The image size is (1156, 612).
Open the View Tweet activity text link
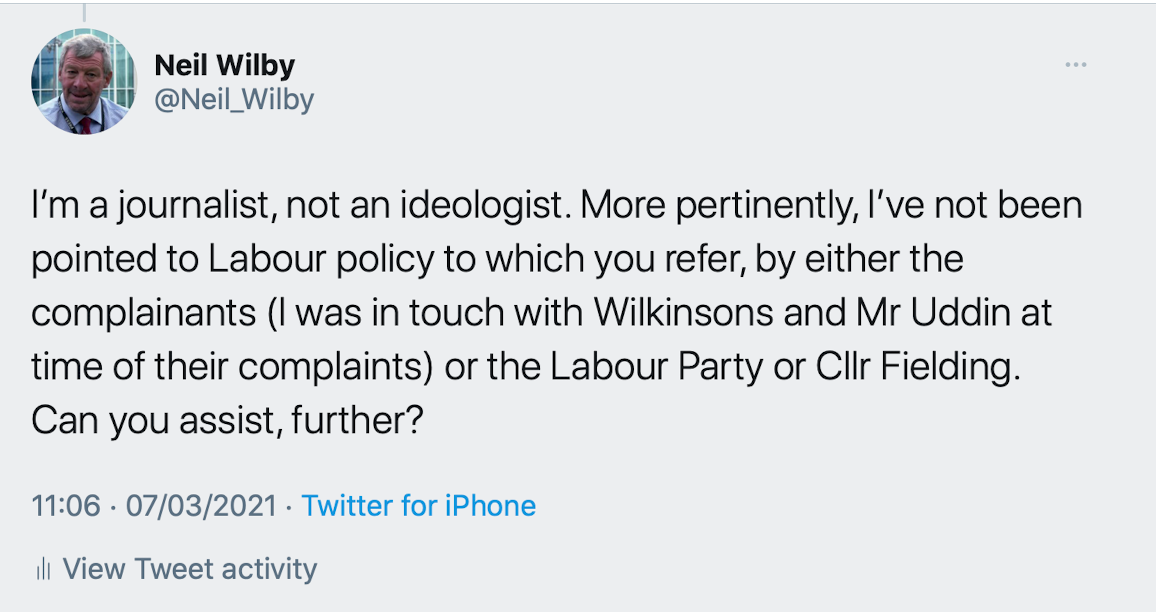189,569
